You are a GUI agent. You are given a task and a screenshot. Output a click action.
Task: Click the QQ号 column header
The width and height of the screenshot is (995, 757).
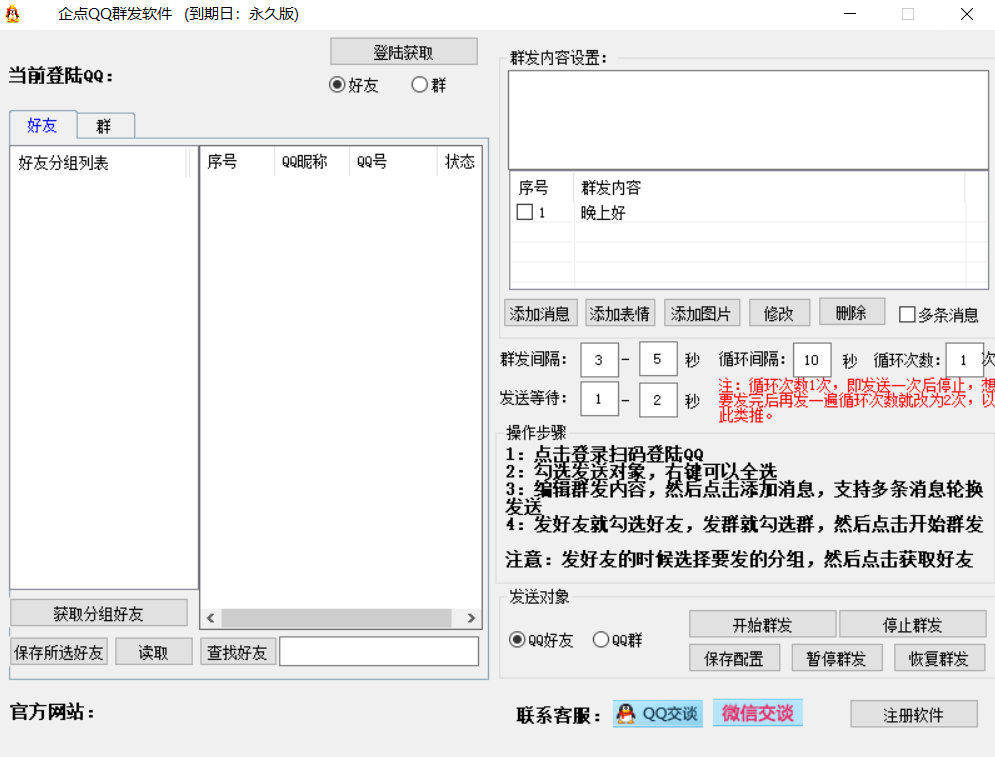pyautogui.click(x=393, y=162)
